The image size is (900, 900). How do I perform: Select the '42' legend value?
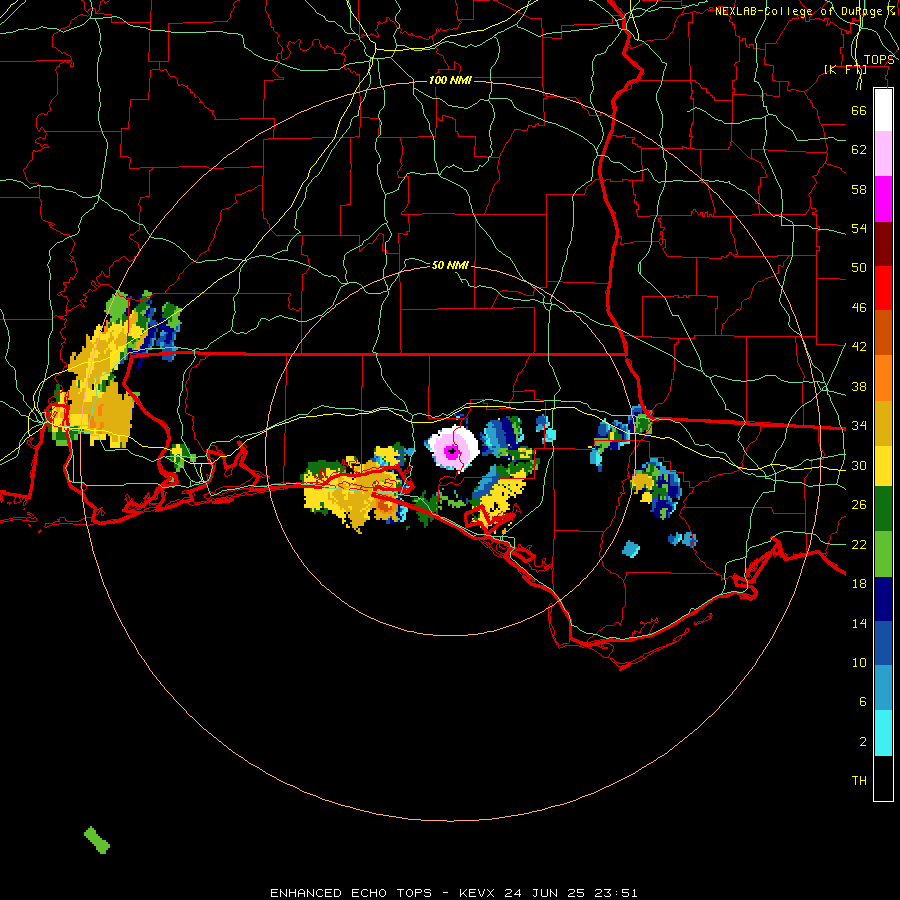tap(859, 347)
